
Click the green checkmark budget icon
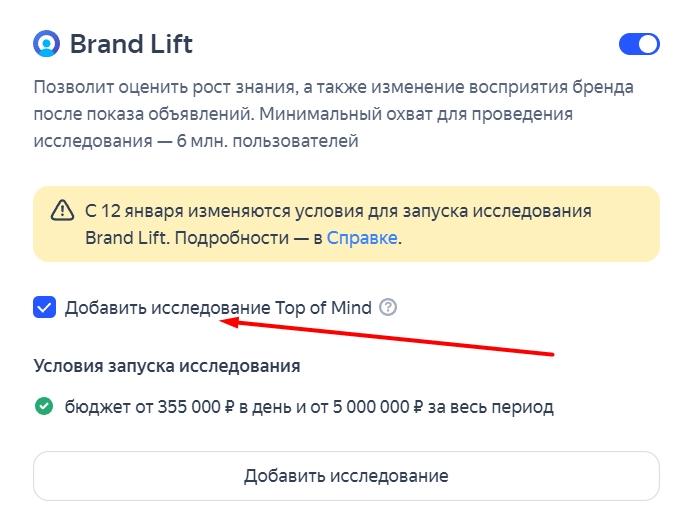tap(44, 407)
